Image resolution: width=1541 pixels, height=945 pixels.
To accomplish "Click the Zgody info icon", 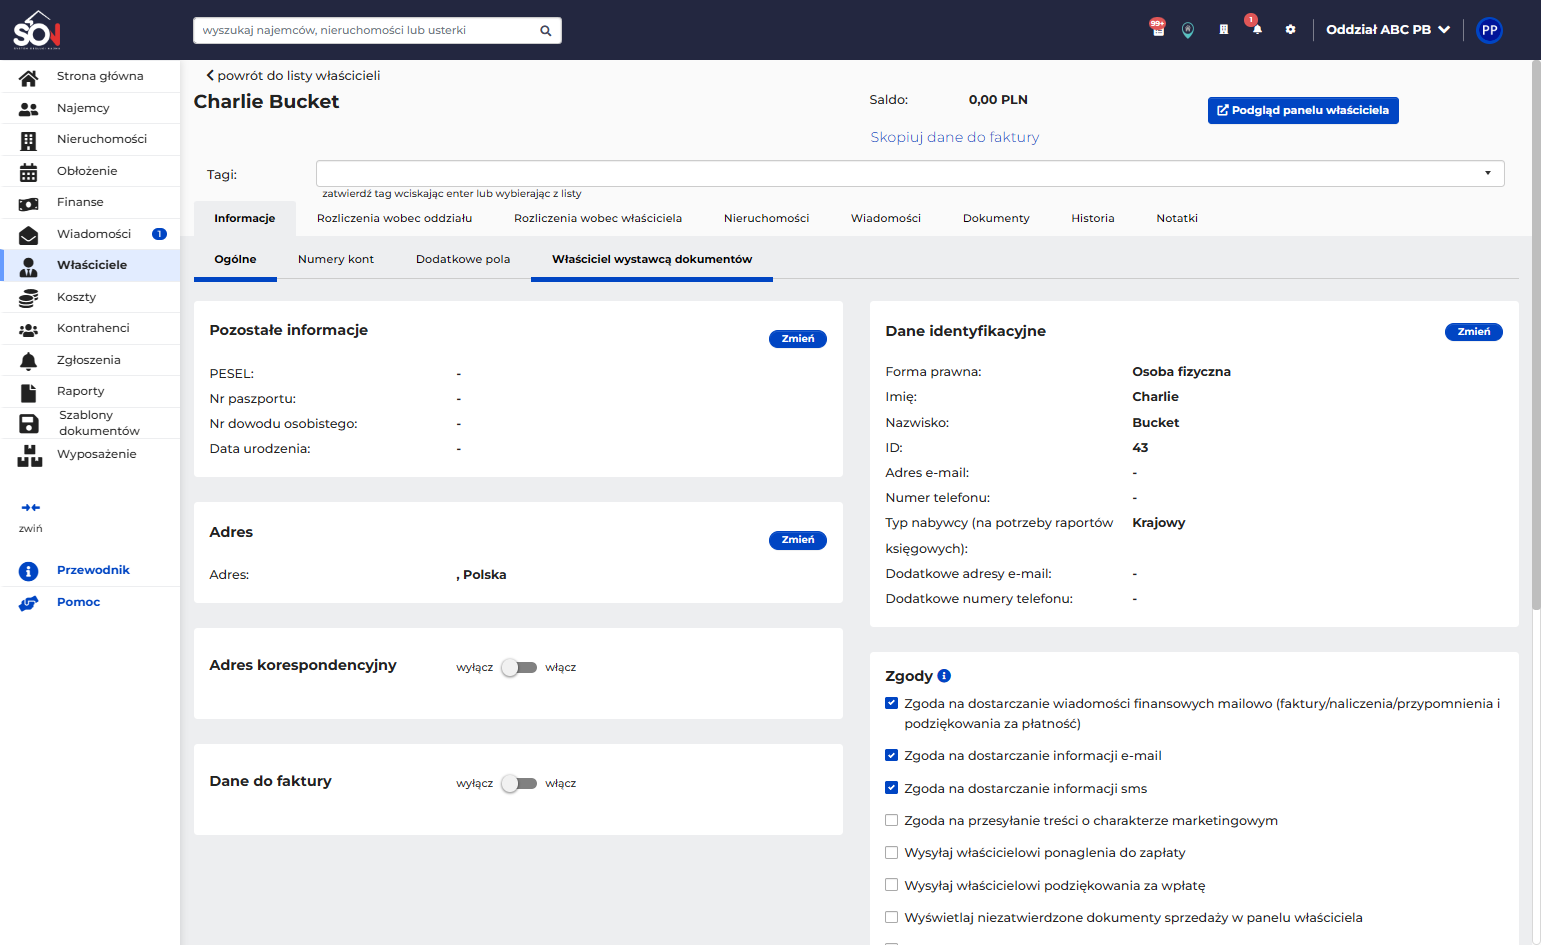I will click(944, 676).
